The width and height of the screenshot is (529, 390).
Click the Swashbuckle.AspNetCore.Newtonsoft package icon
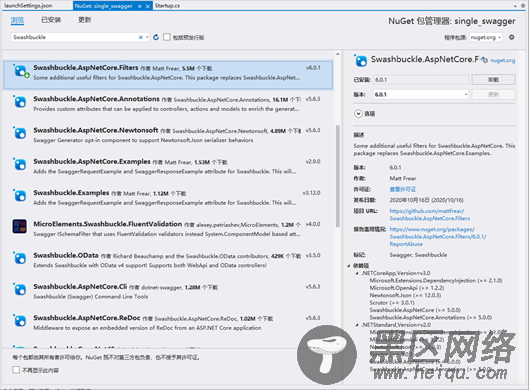pos(20,133)
